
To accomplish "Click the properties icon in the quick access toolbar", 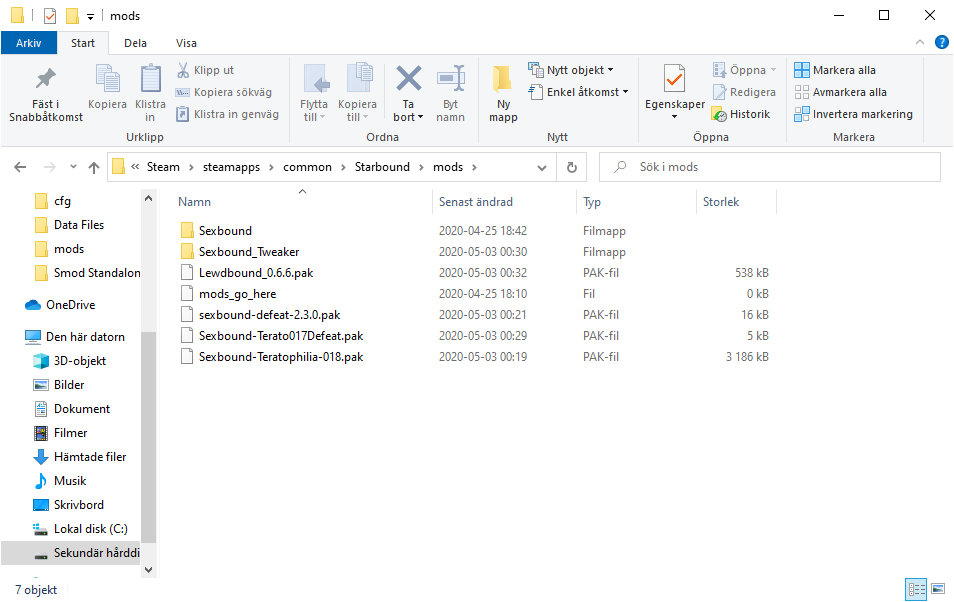I will 50,15.
